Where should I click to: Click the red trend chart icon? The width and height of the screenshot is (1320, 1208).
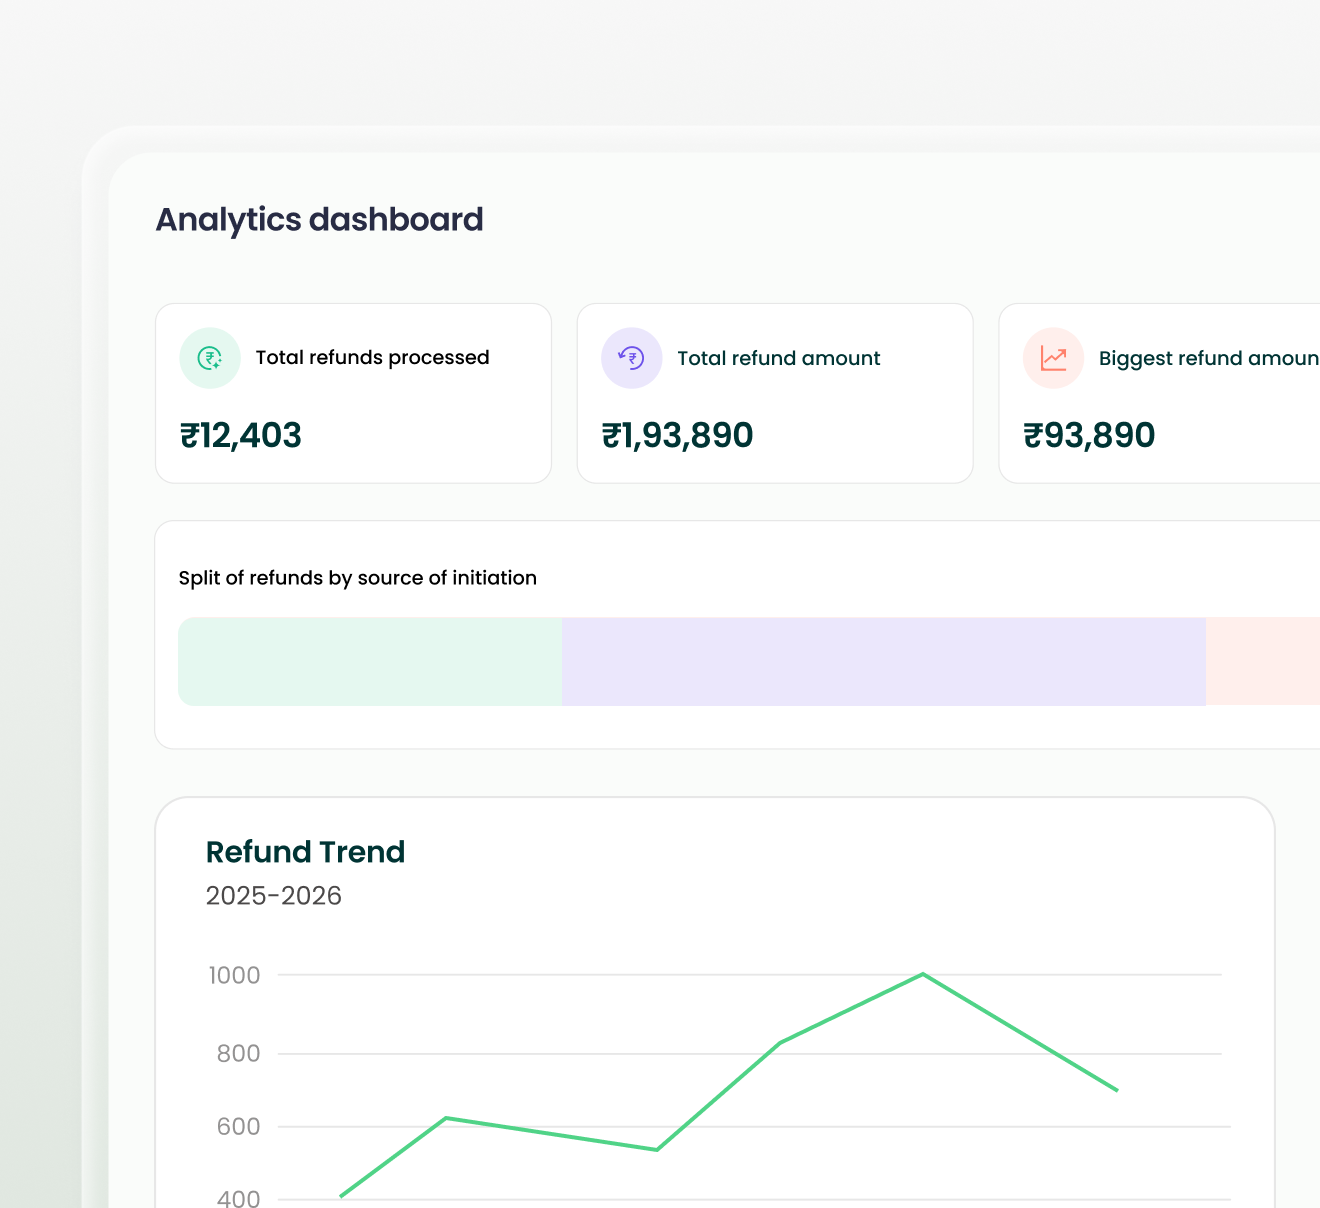coord(1054,358)
